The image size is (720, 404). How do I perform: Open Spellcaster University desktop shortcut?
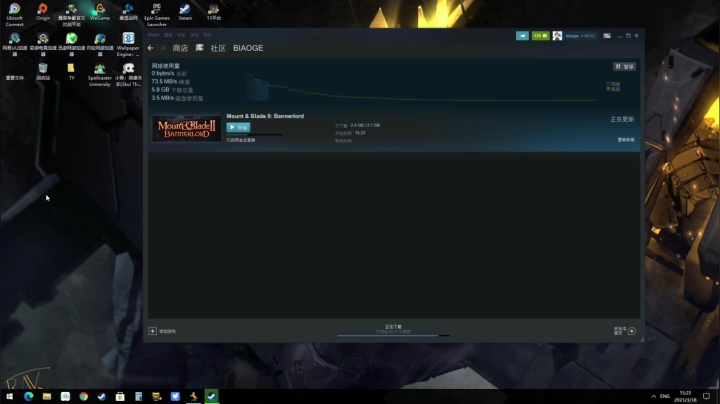tap(100, 74)
